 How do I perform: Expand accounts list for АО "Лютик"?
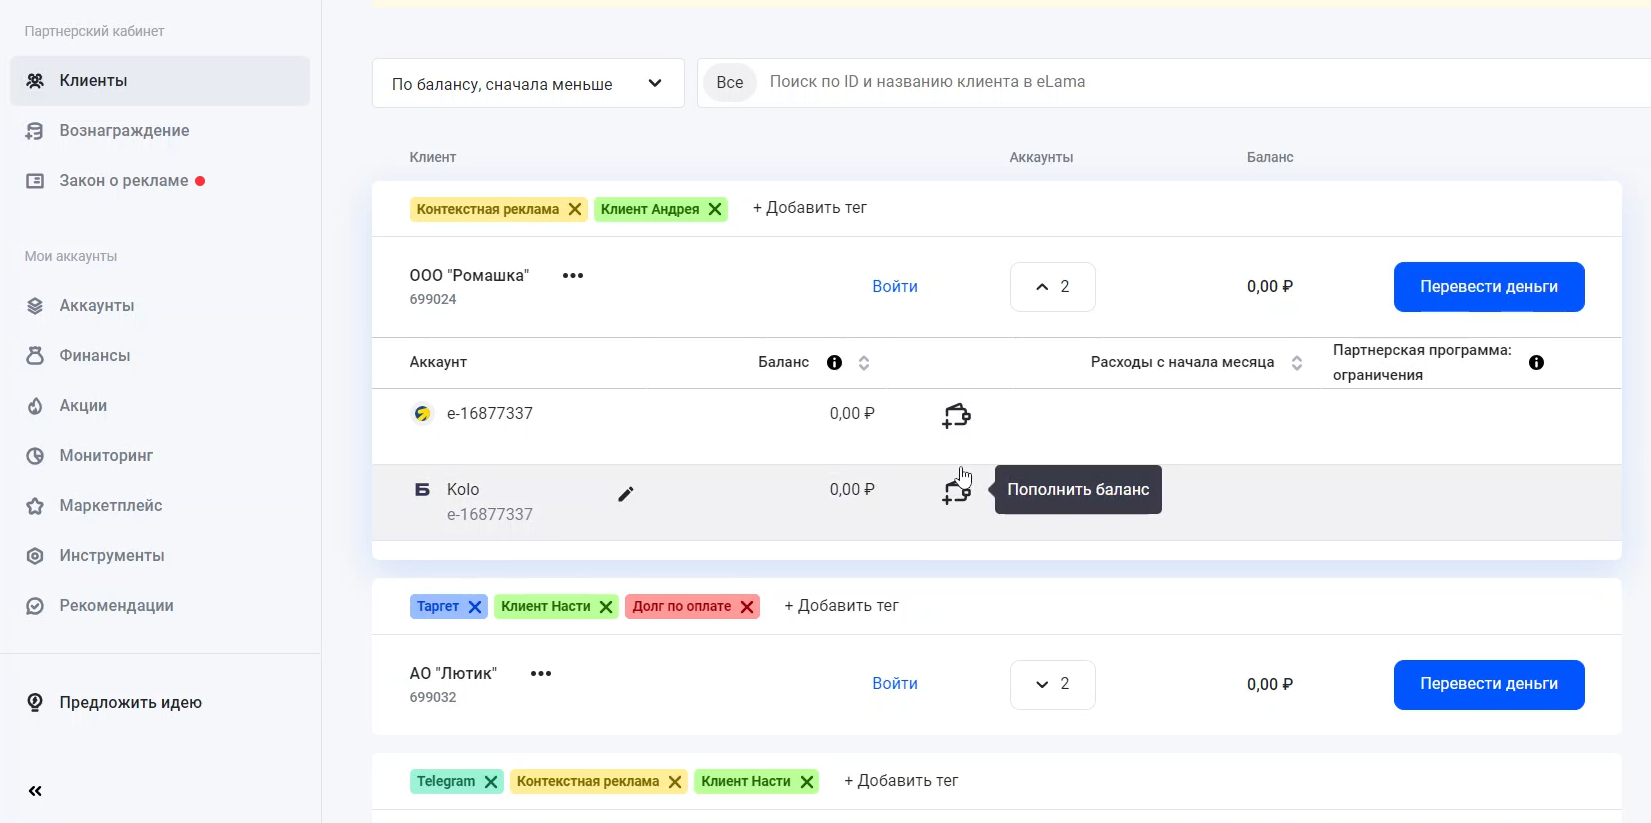click(1052, 685)
